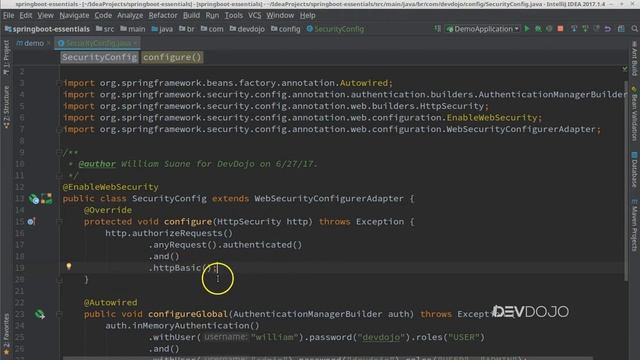Click config package breadcrumb in navigation bar

pyautogui.click(x=286, y=29)
